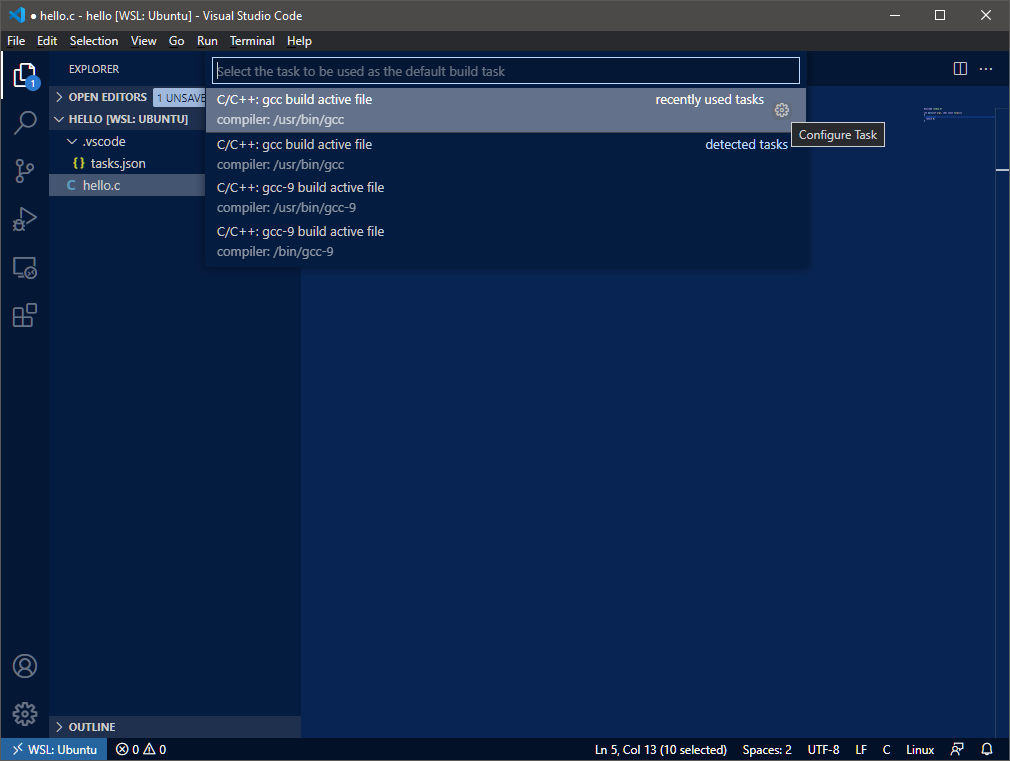The image size is (1010, 761).
Task: Click the VS Code logo icon
Action: click(17, 15)
